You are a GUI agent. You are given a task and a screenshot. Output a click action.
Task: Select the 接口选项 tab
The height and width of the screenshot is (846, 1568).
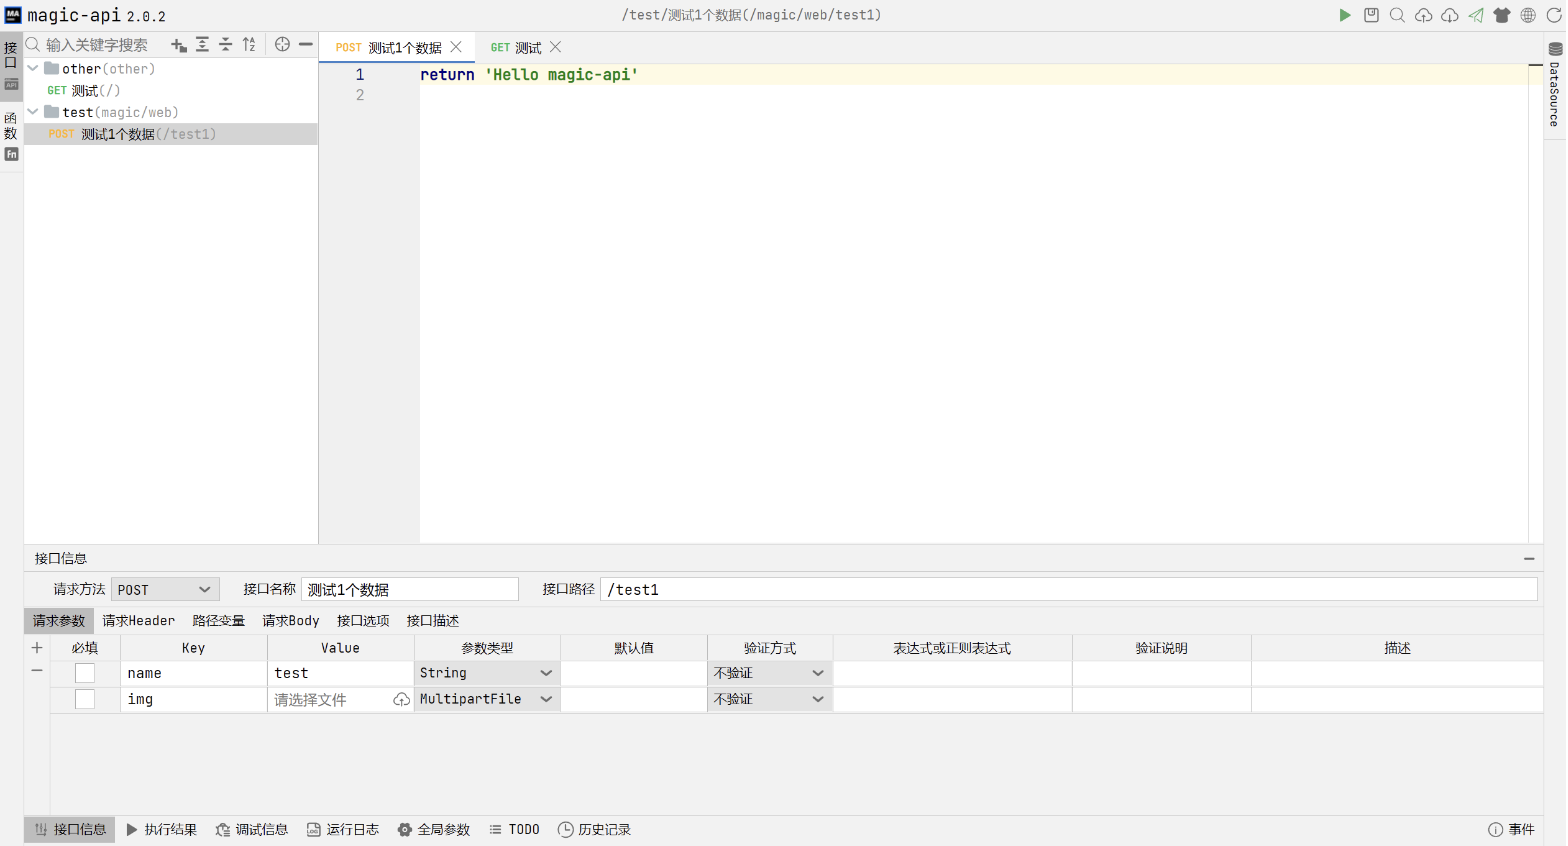tap(363, 621)
